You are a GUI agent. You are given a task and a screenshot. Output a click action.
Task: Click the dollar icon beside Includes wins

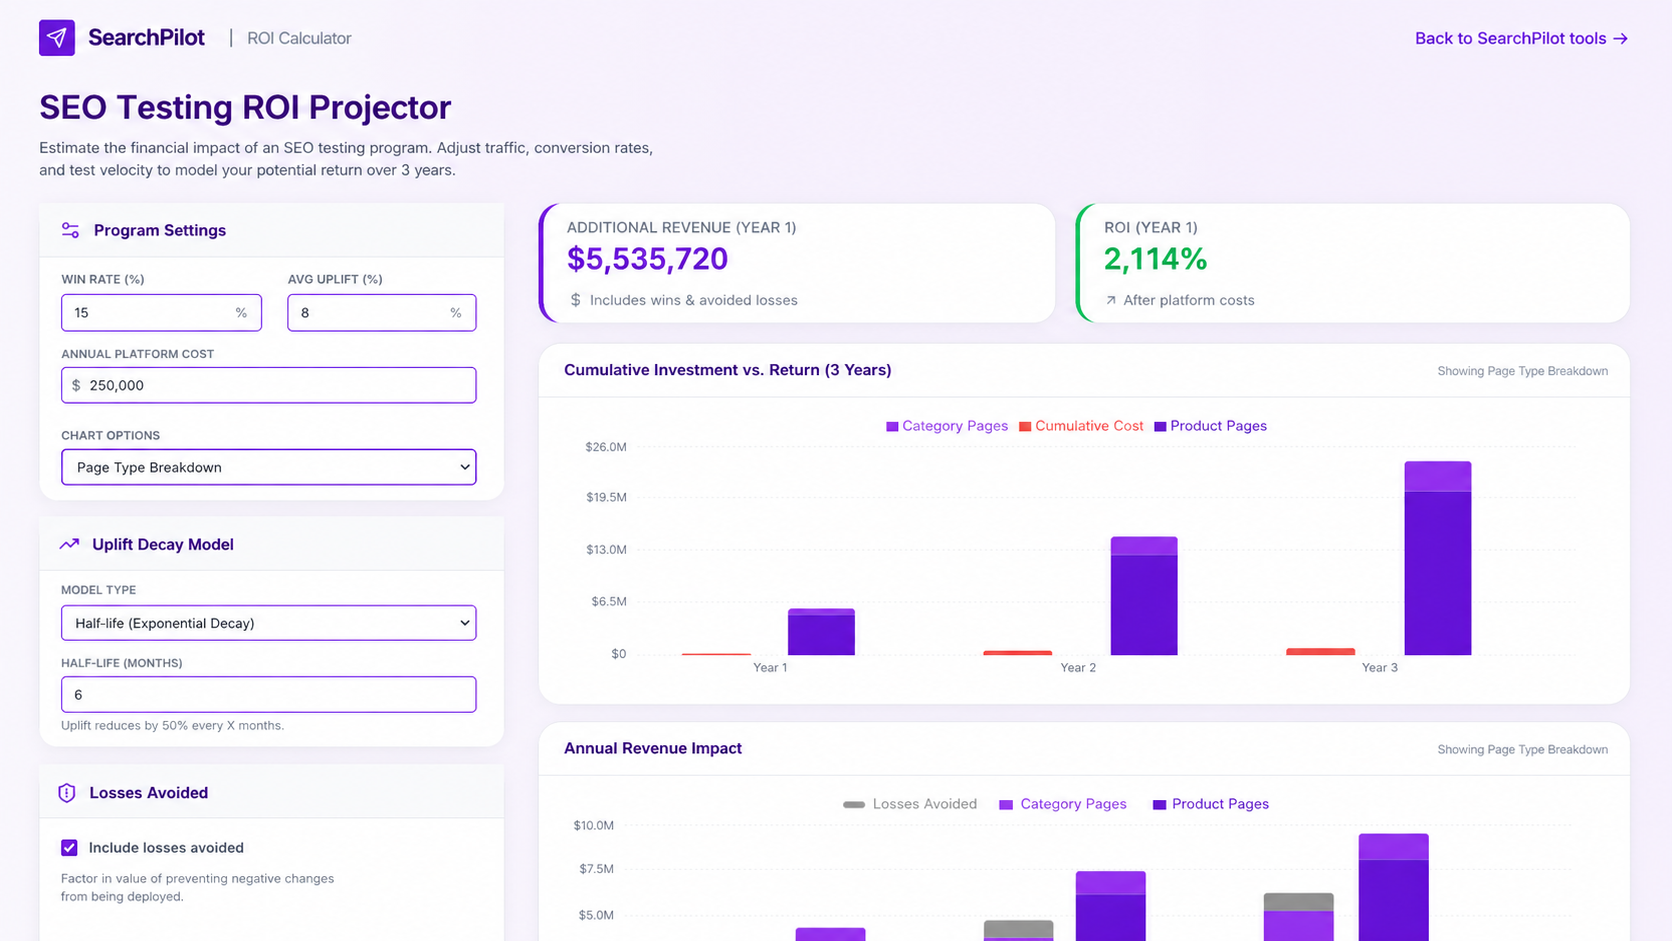pos(575,300)
